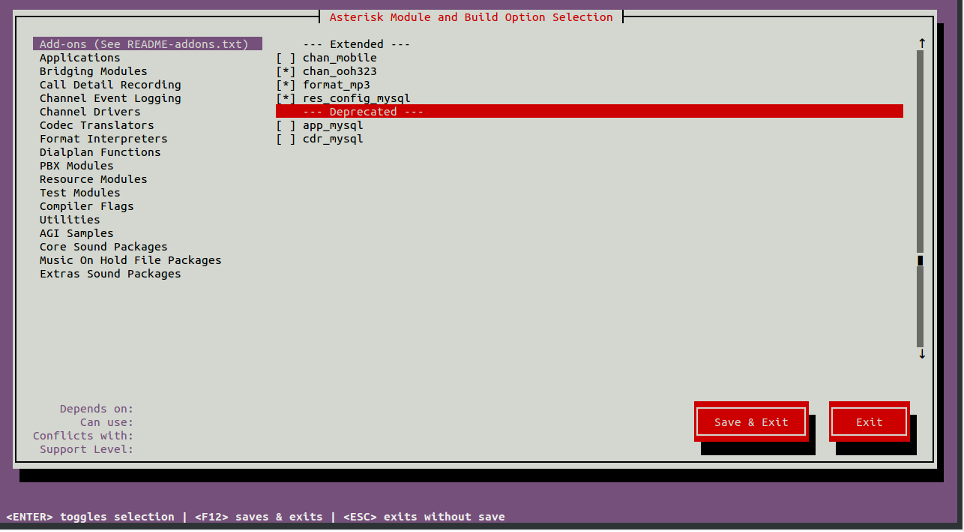Viewport: 964px width, 532px height.
Task: Open the Applications category
Action: pyautogui.click(x=80, y=57)
